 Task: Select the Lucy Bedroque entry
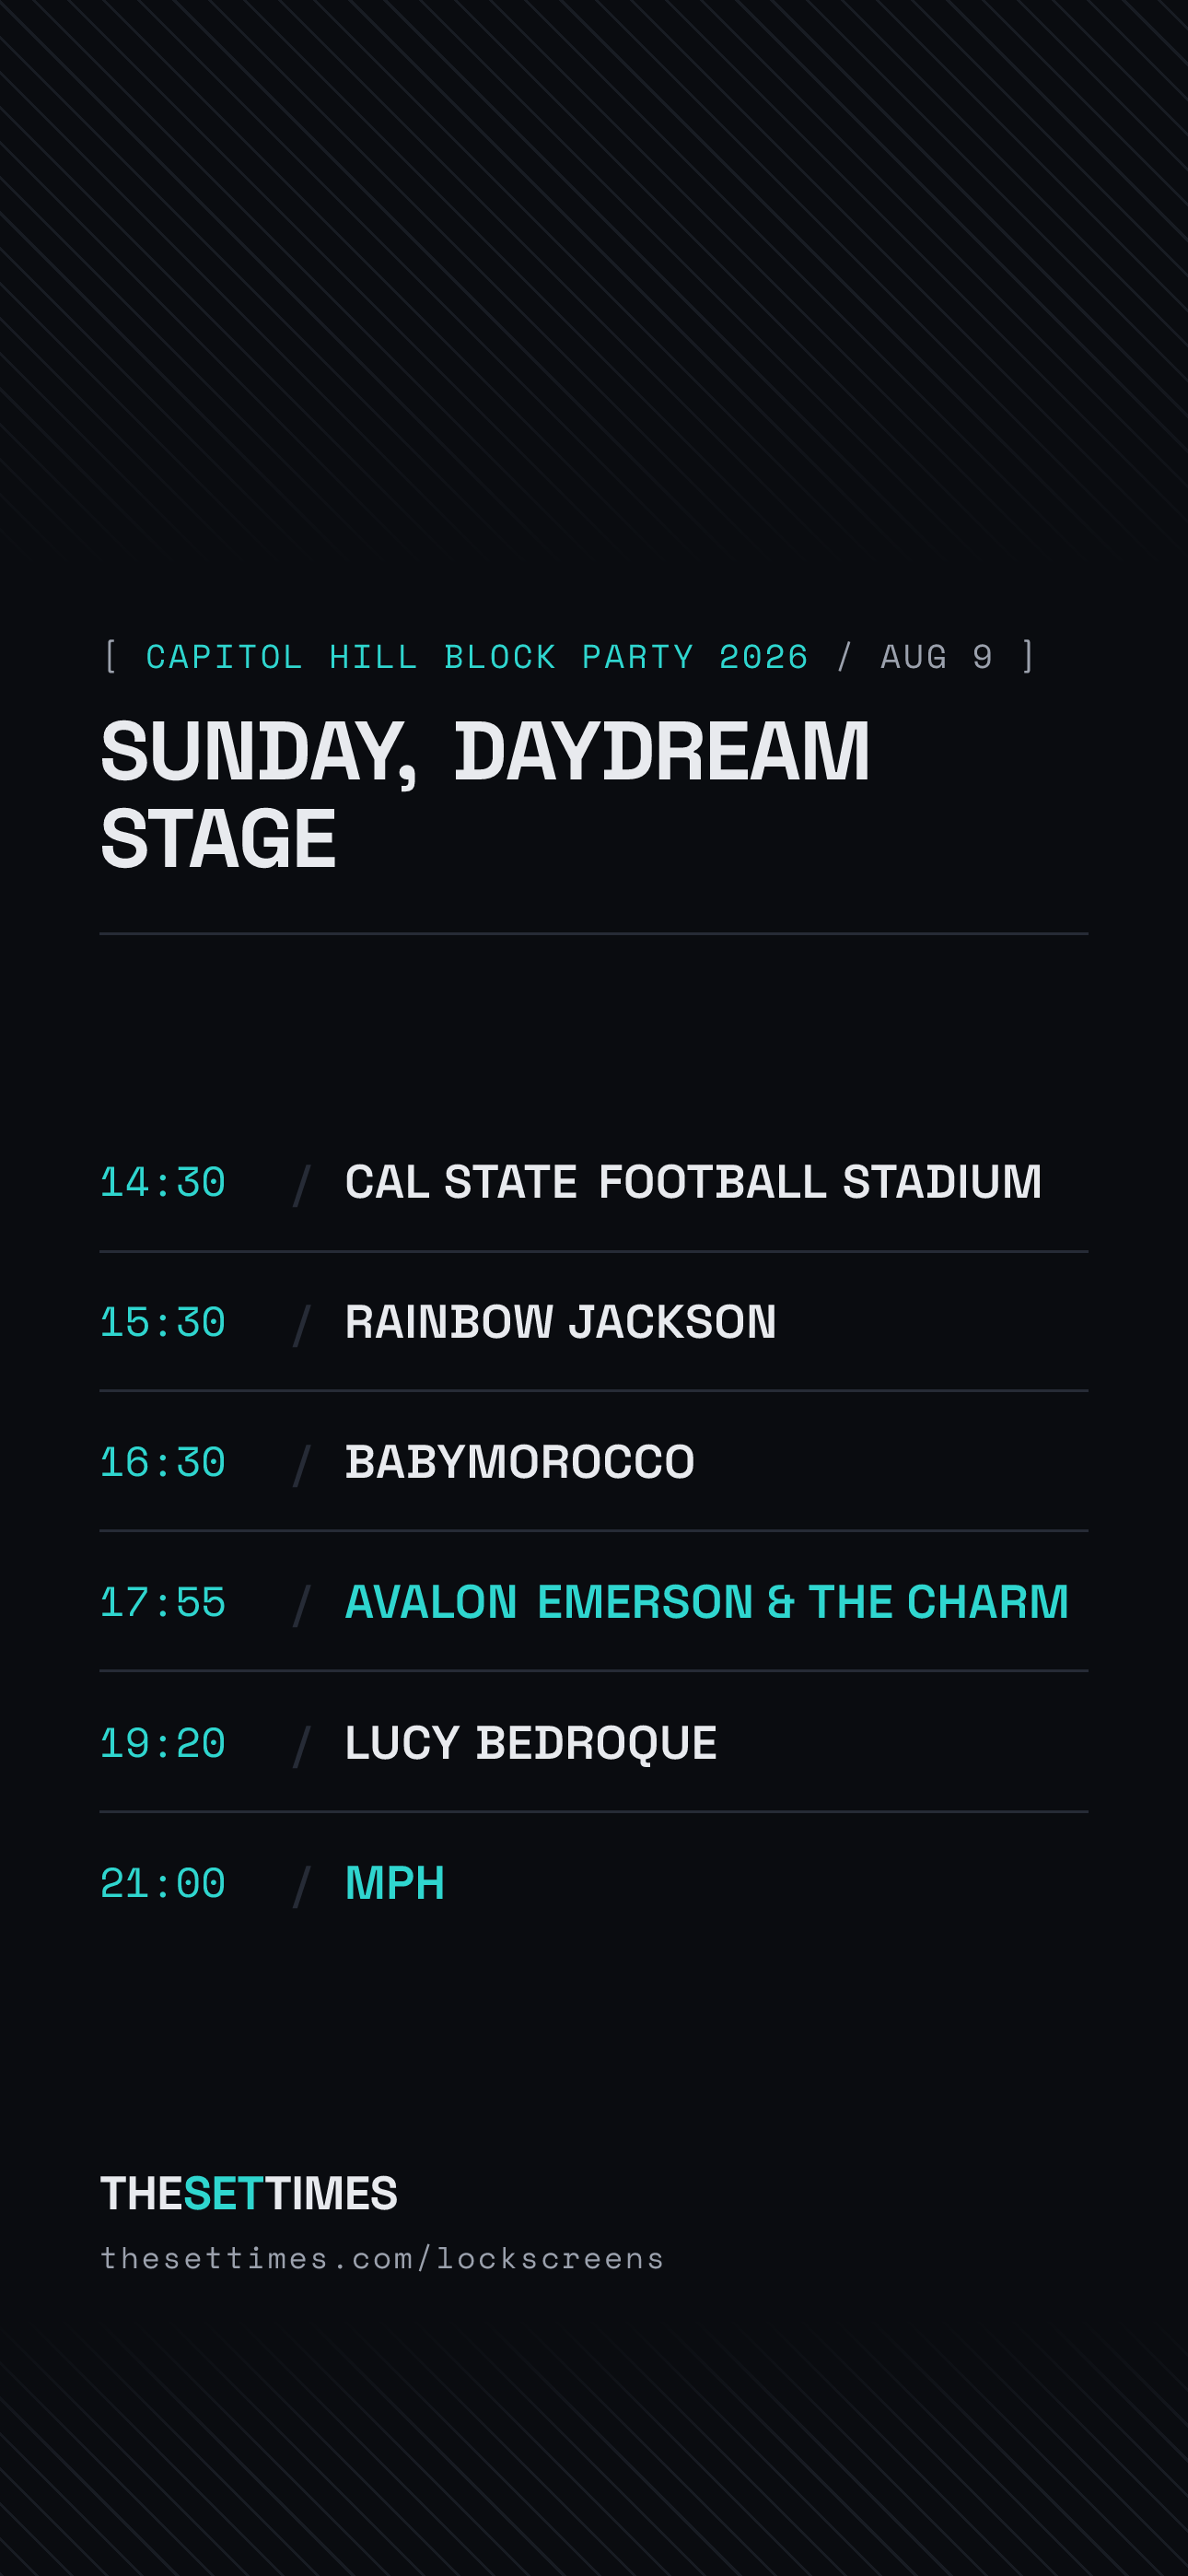531,1743
